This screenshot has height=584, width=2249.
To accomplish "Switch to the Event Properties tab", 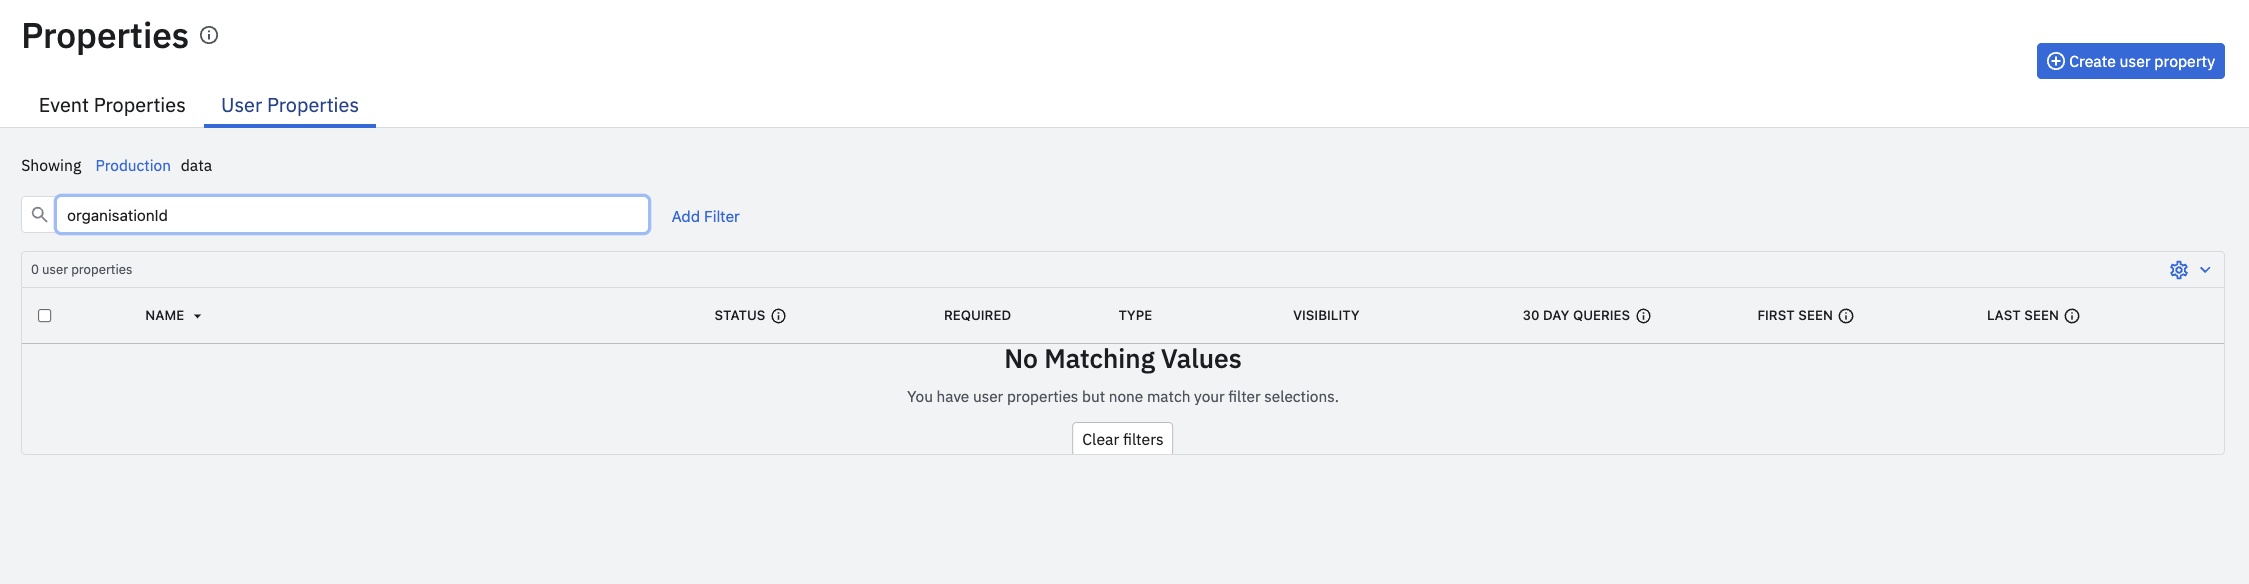I will point(112,106).
